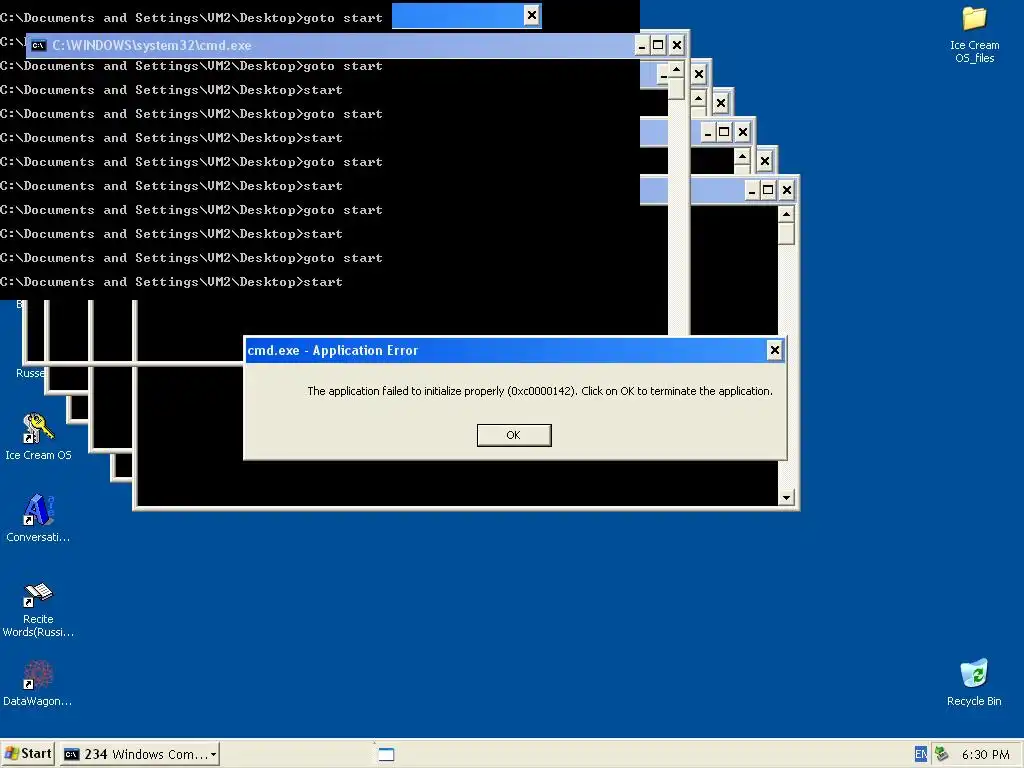Maximize the rearmost cmd window

point(769,190)
